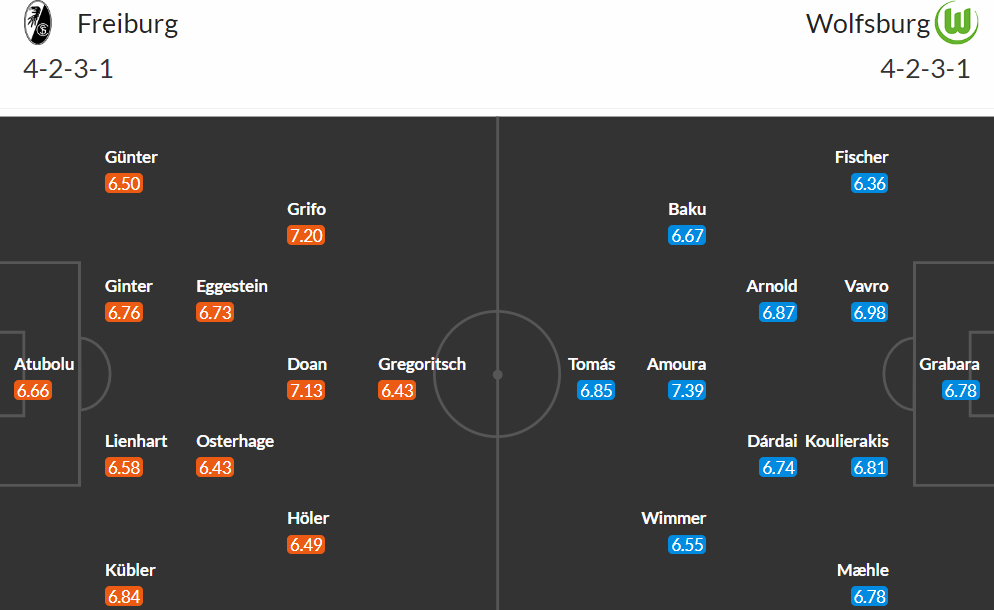
Task: Click the Wolfsburg club logo
Action: [x=957, y=23]
